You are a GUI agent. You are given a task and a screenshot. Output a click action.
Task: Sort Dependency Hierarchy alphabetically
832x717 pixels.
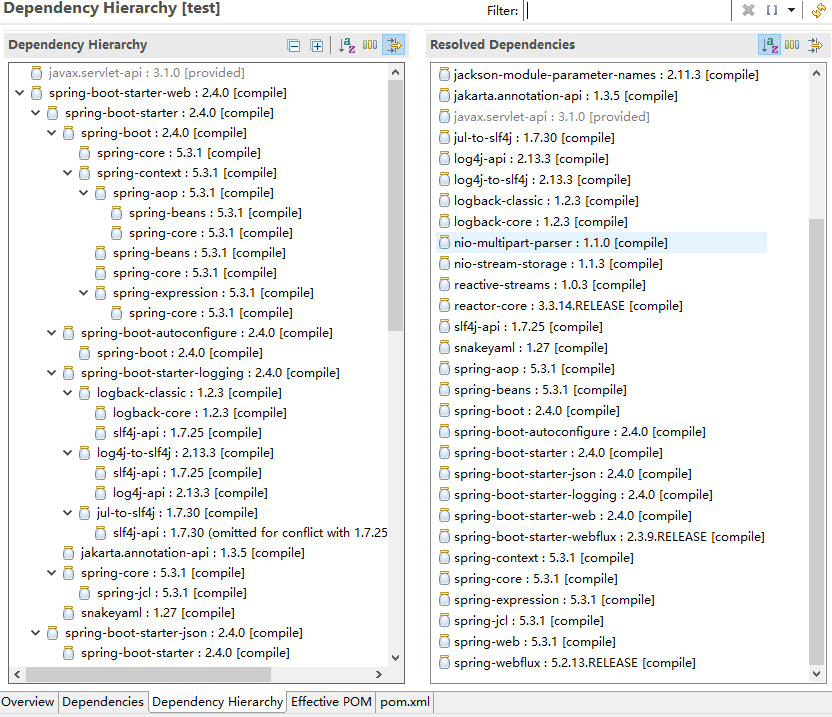(347, 45)
